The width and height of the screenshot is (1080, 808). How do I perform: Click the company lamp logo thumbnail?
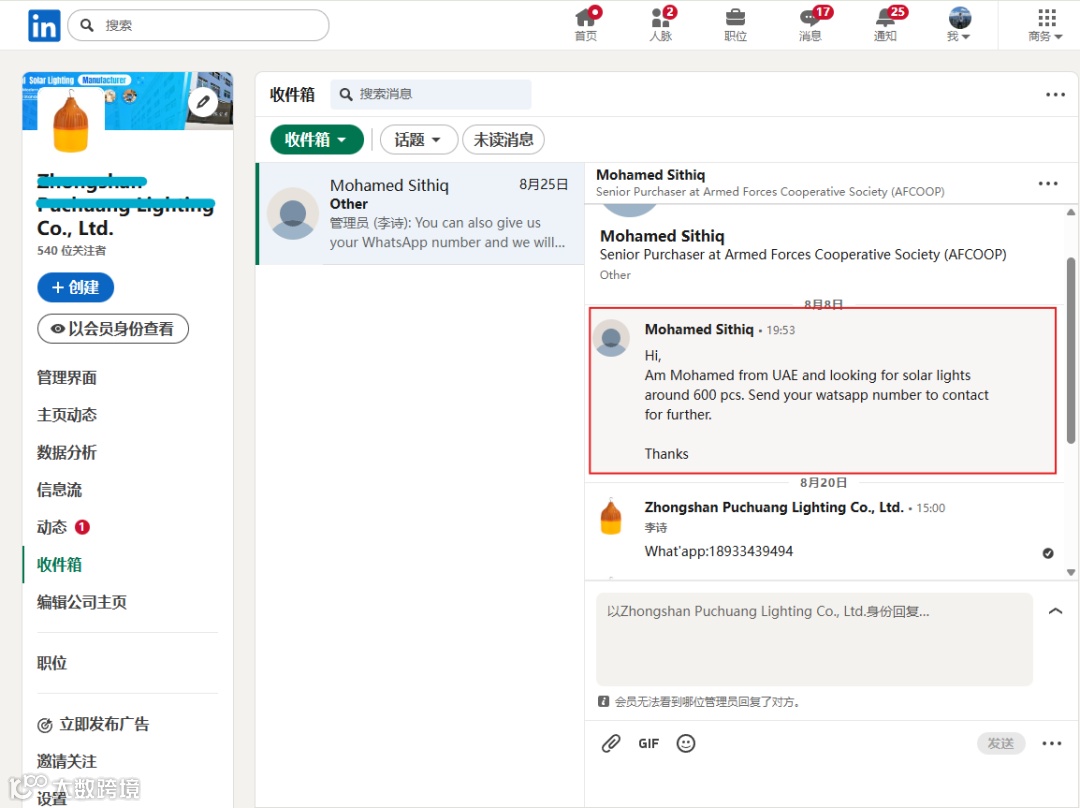(71, 123)
